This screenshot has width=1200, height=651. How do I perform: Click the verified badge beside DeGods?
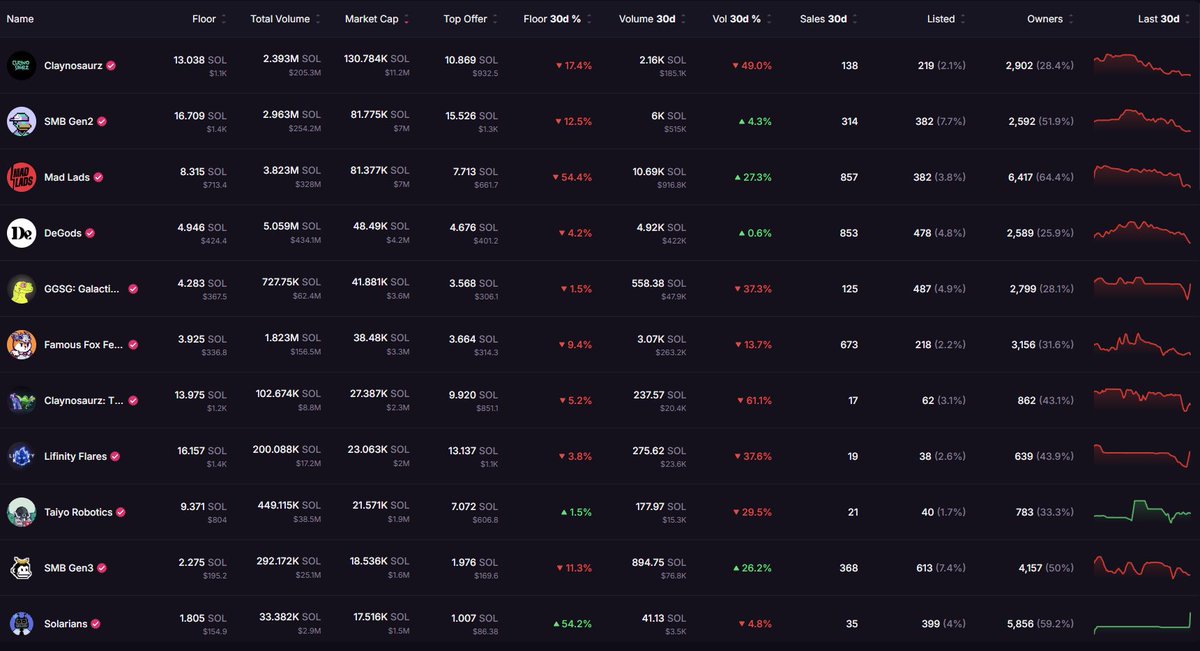(90, 233)
